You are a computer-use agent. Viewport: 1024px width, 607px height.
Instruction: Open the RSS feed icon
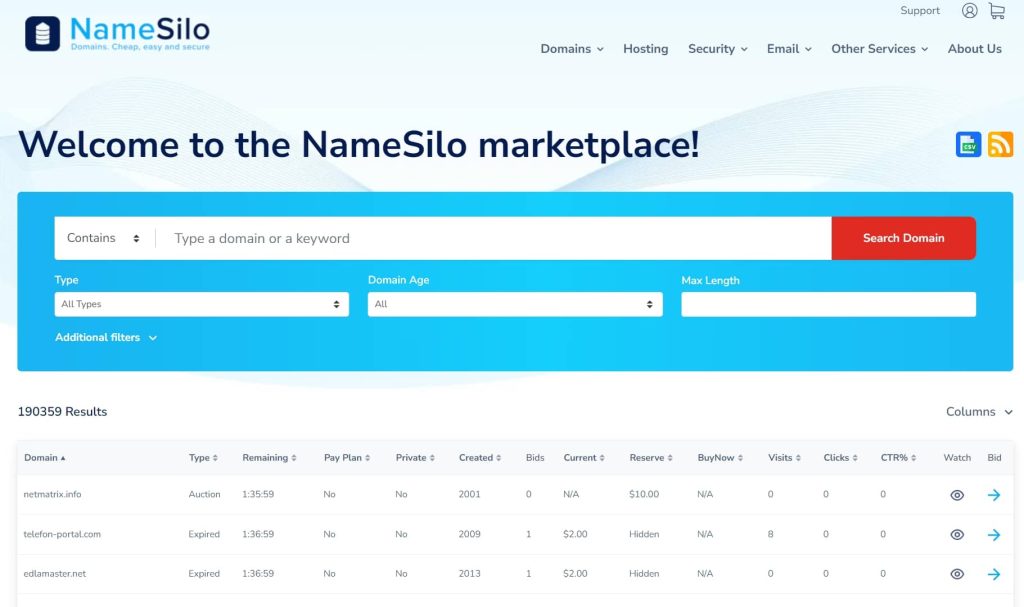(x=1000, y=145)
